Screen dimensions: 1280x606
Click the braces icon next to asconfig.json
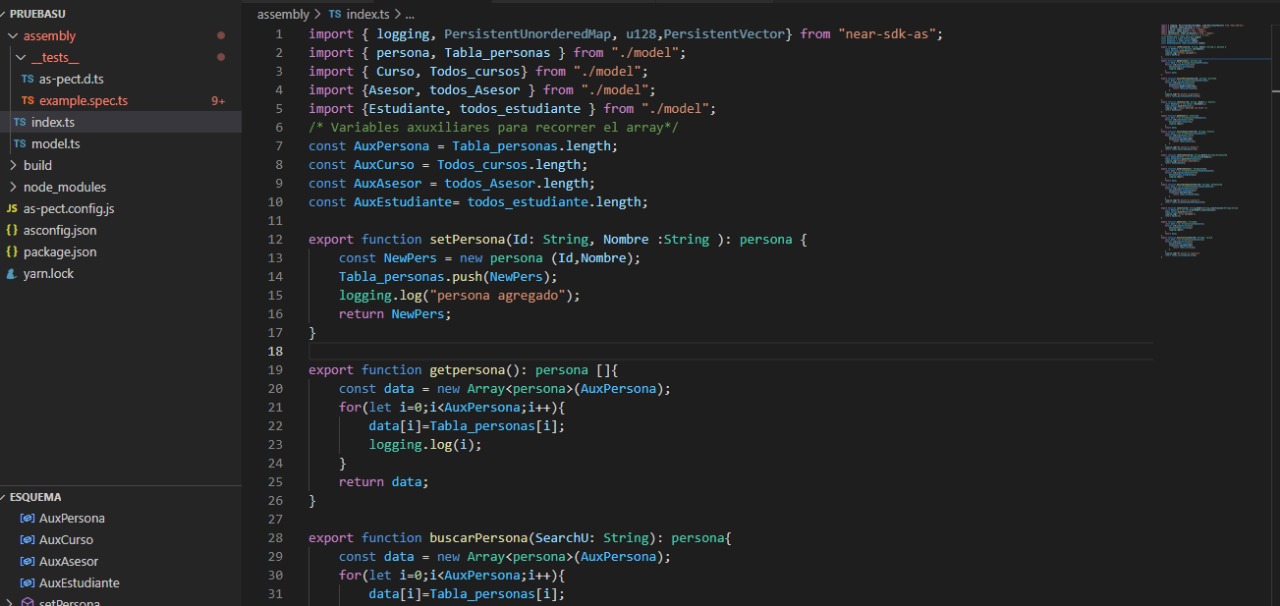pyautogui.click(x=14, y=230)
